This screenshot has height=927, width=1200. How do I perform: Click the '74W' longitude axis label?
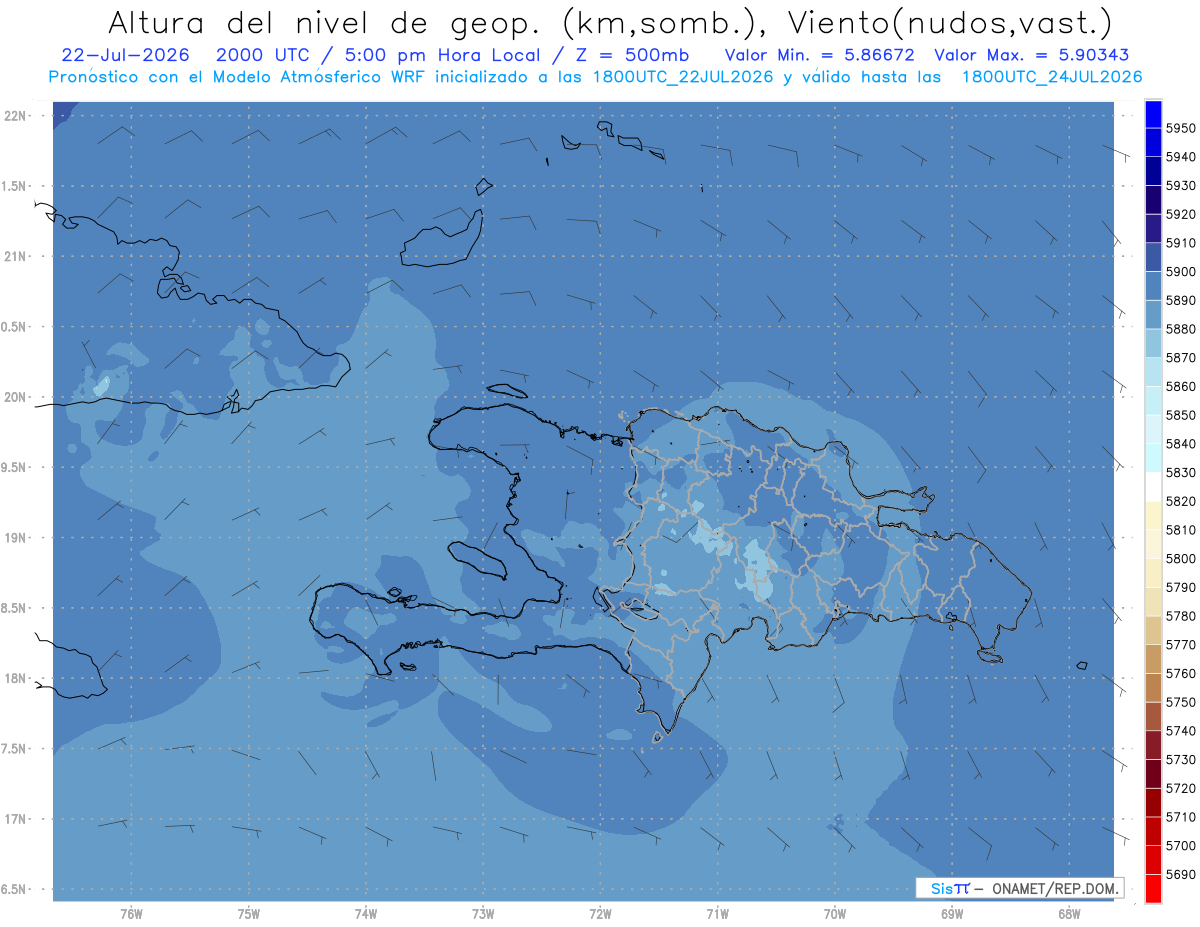point(365,913)
